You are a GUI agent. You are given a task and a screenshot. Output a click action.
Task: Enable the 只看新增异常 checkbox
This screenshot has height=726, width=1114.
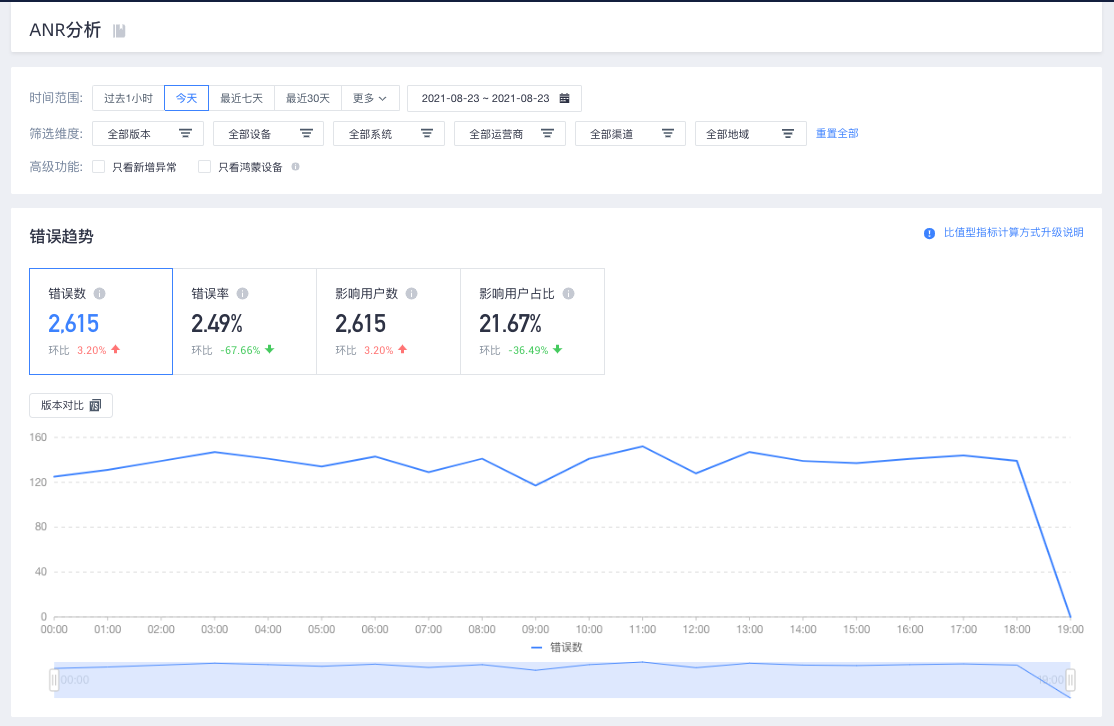pos(99,167)
